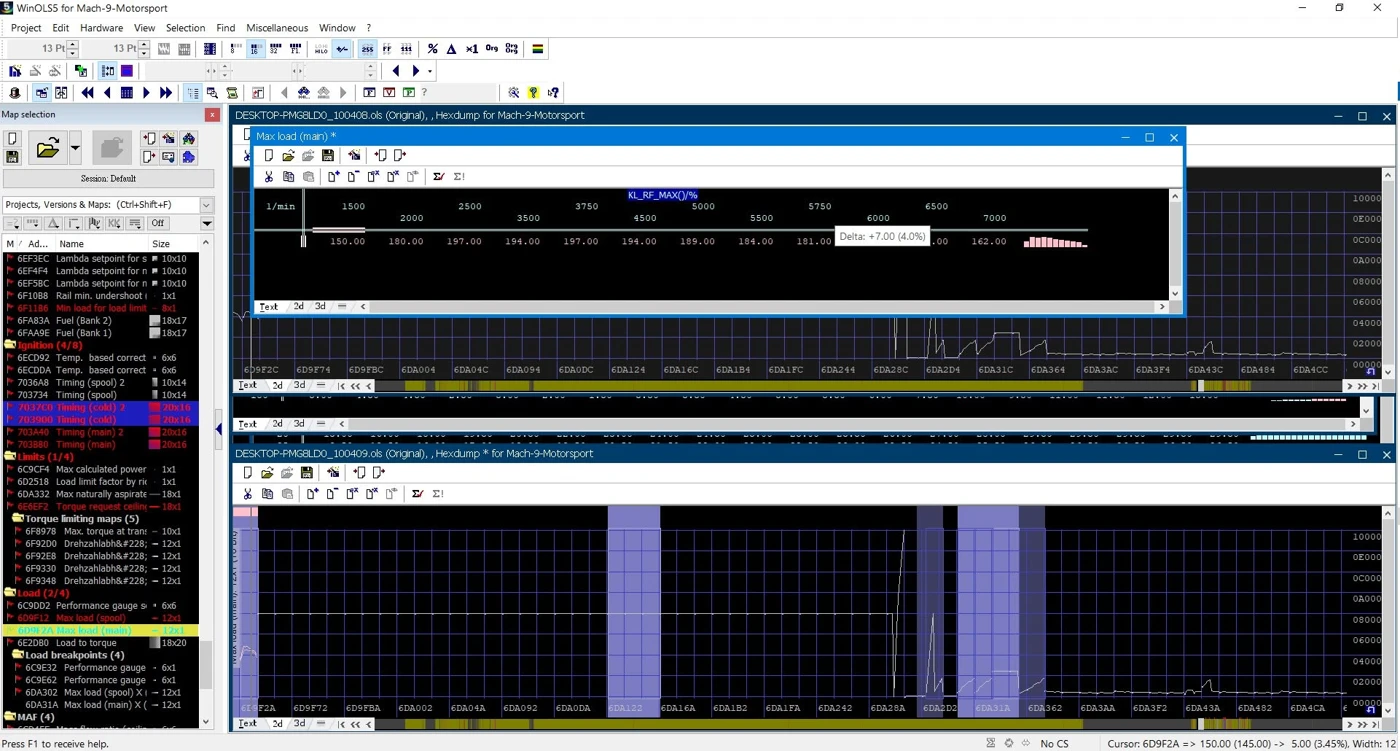Jump to last map with double-right arrows

166,93
